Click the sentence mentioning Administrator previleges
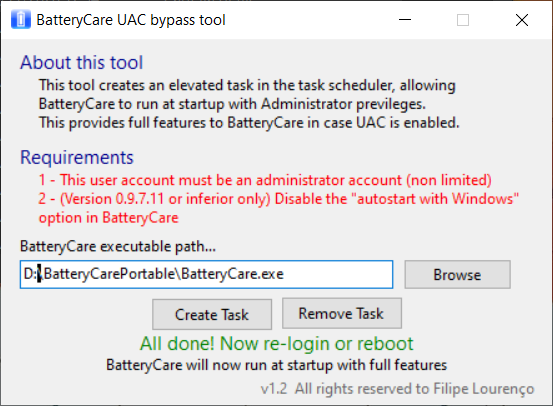 pyautogui.click(x=232, y=104)
